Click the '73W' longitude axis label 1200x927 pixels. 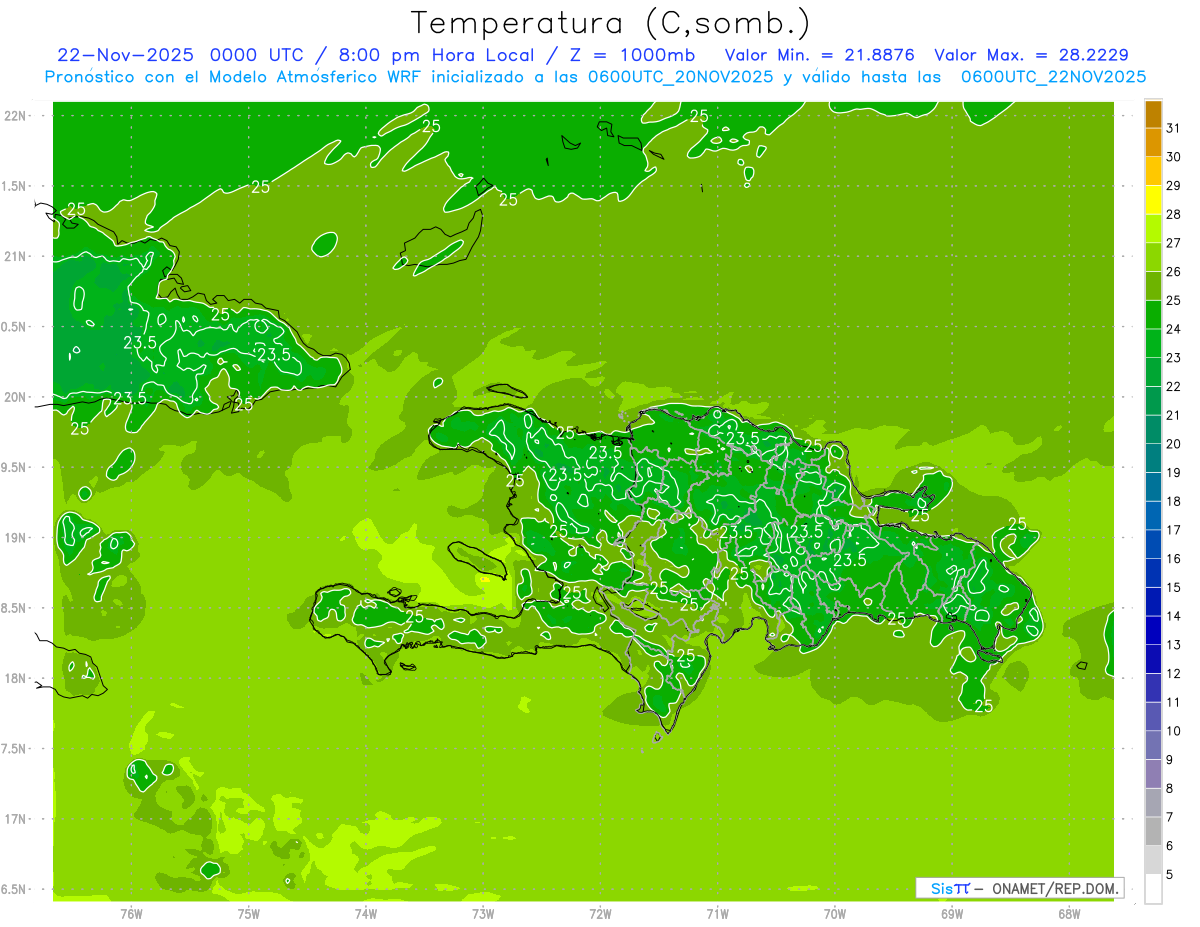point(483,914)
